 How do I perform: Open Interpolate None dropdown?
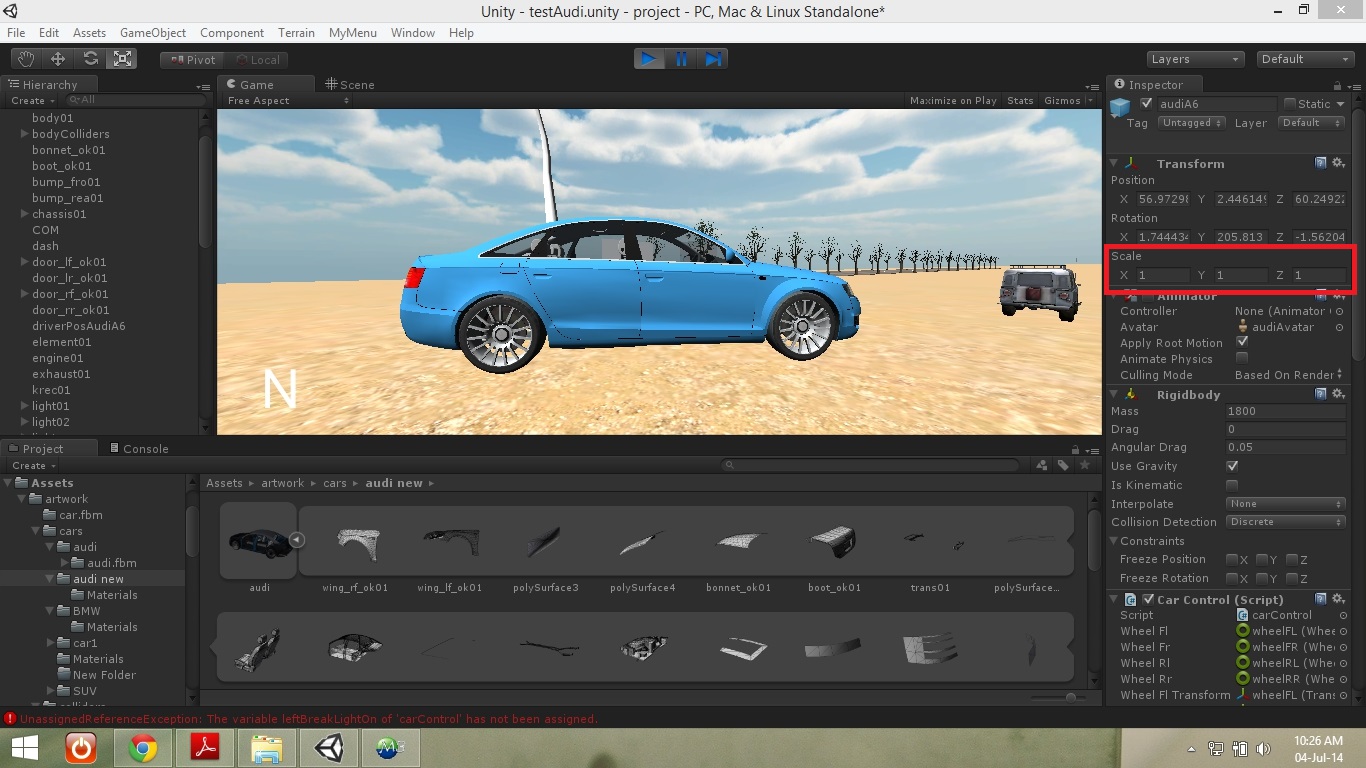(1285, 504)
